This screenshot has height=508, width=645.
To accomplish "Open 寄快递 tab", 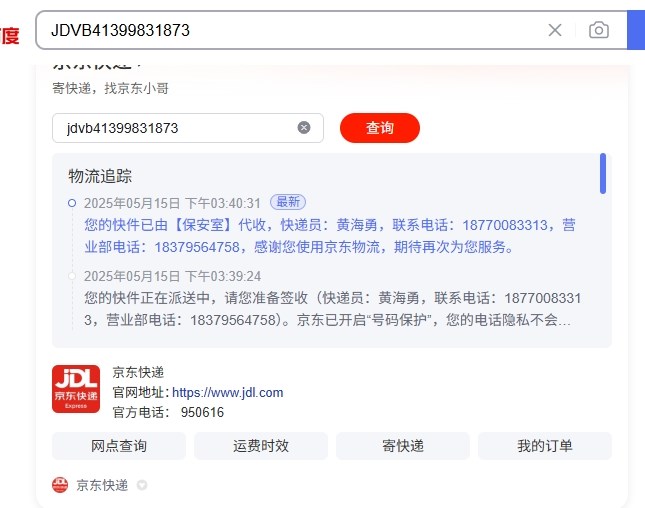I will [x=403, y=446].
